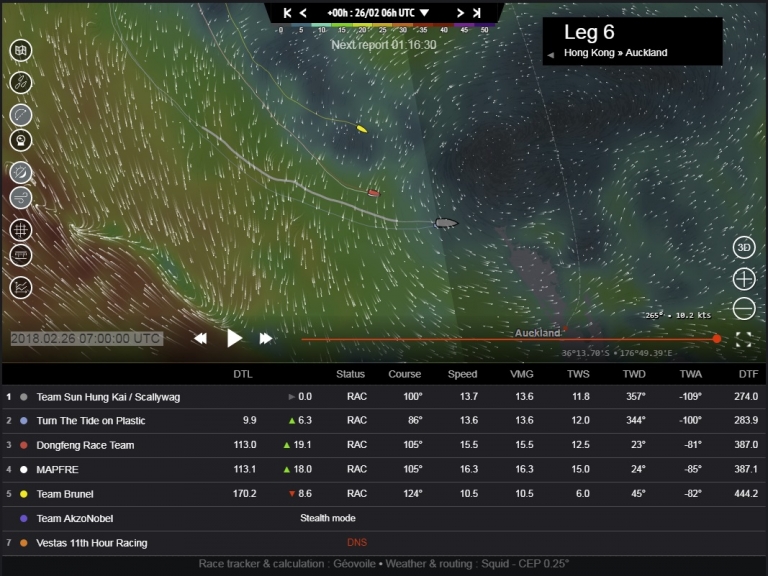Fast forward the race playback
This screenshot has width=768, height=576.
(x=265, y=338)
